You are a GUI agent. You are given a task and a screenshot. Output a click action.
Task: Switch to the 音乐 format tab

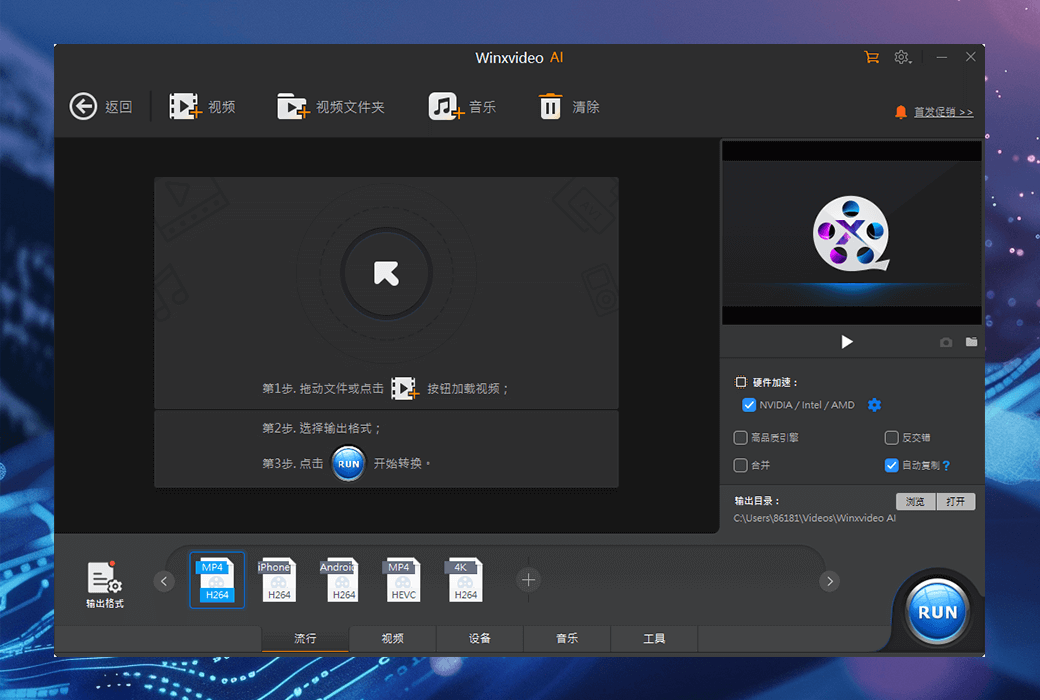tap(567, 638)
